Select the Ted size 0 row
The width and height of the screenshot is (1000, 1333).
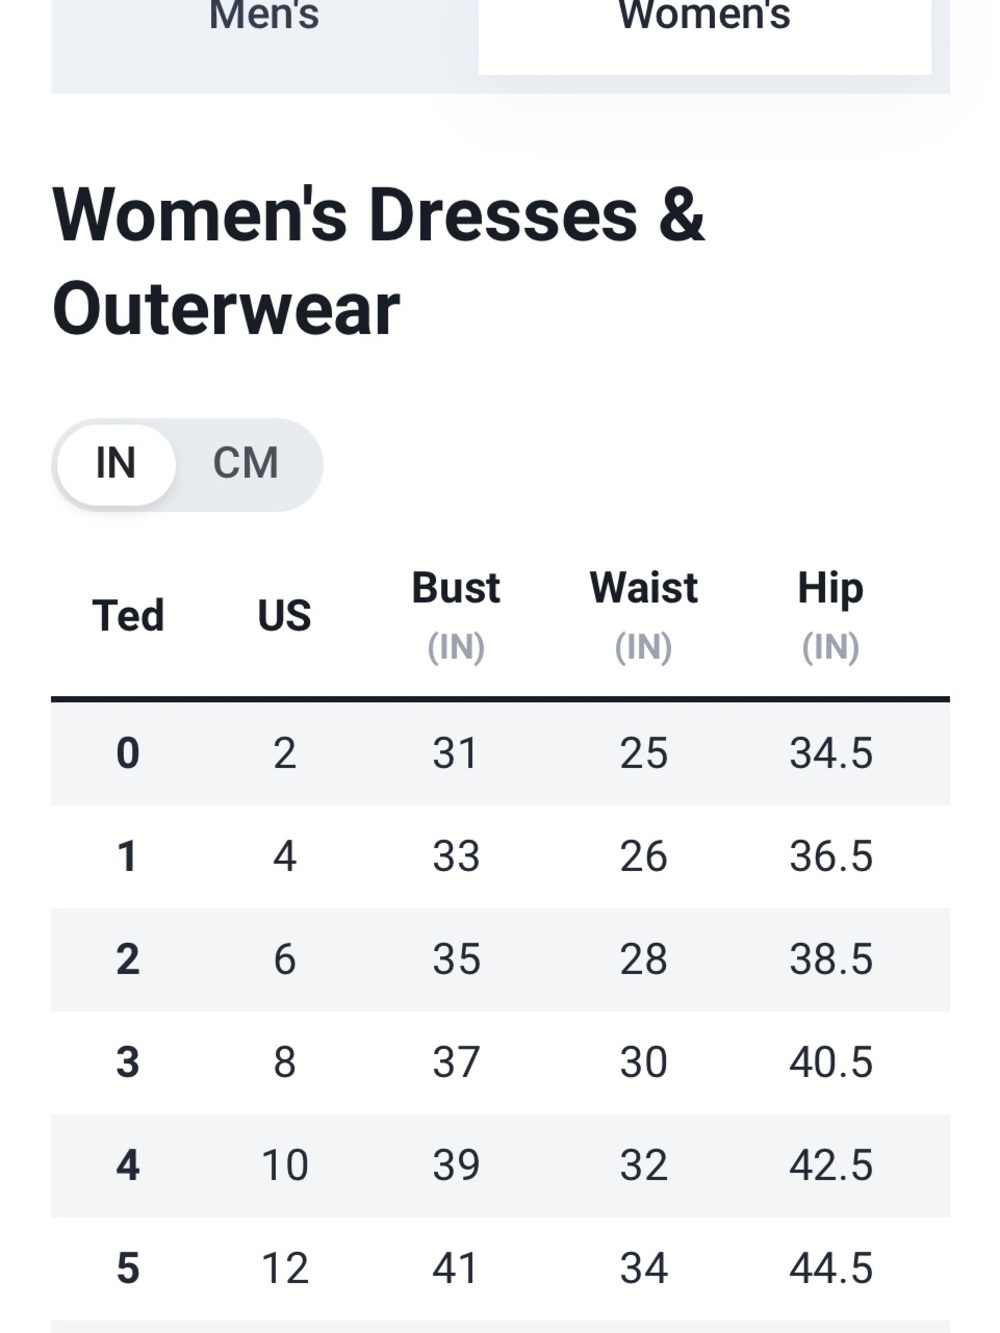(500, 753)
